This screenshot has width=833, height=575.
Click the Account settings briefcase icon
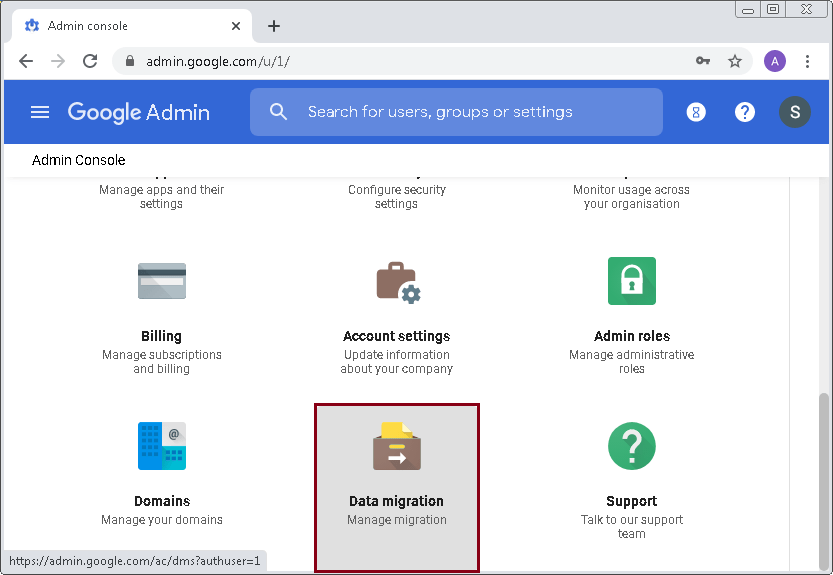(x=398, y=282)
